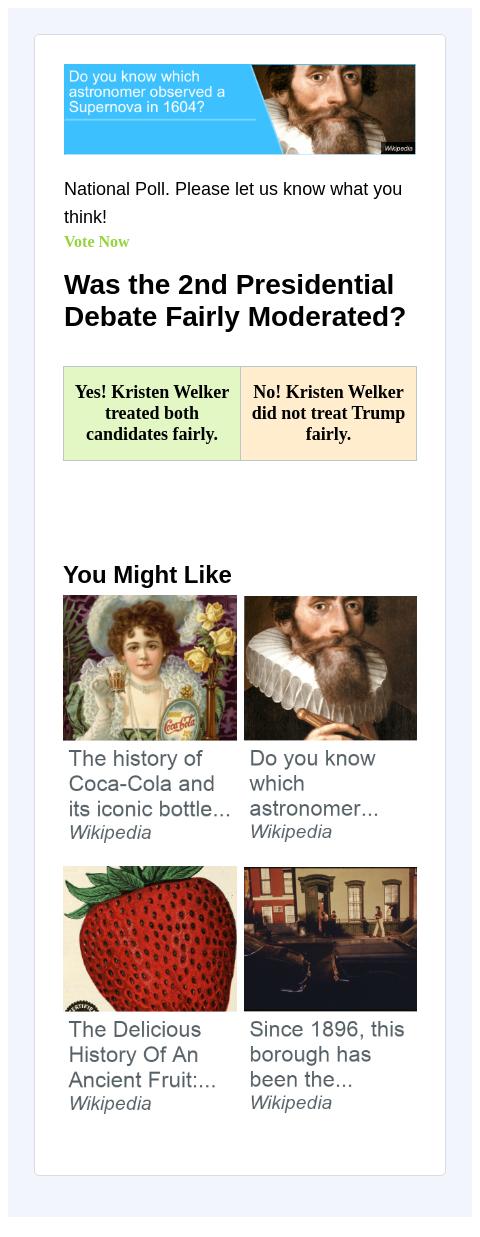Open the red strawberry illustration thumbnail

(150, 939)
